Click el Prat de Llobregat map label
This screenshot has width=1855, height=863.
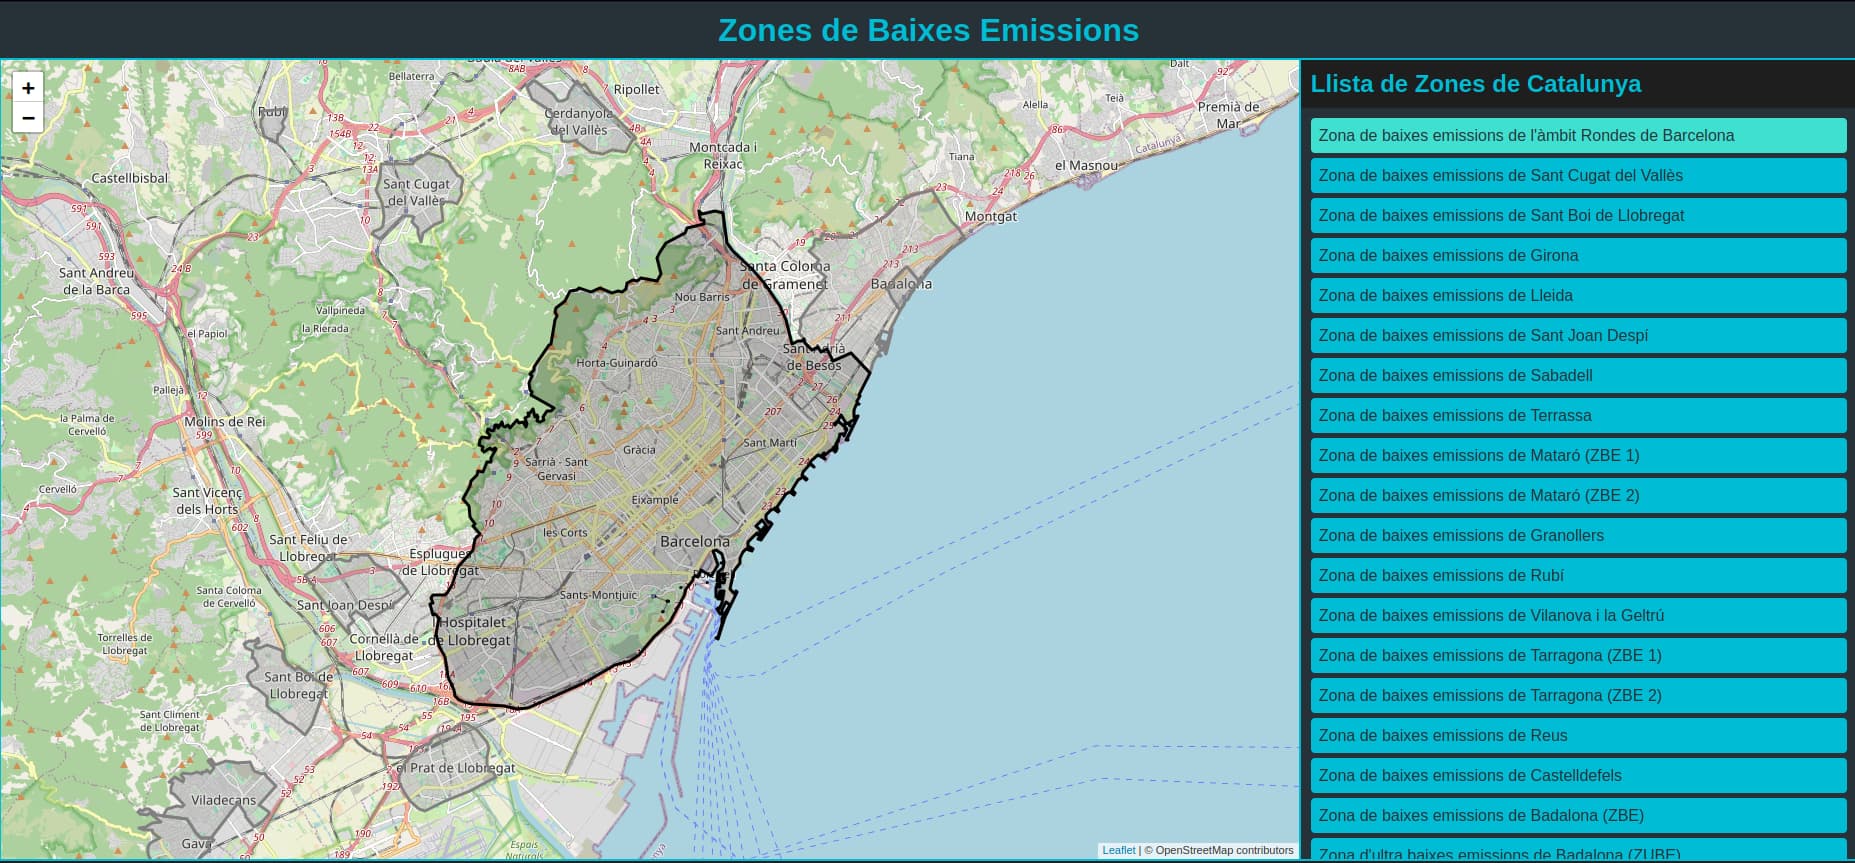click(x=455, y=768)
